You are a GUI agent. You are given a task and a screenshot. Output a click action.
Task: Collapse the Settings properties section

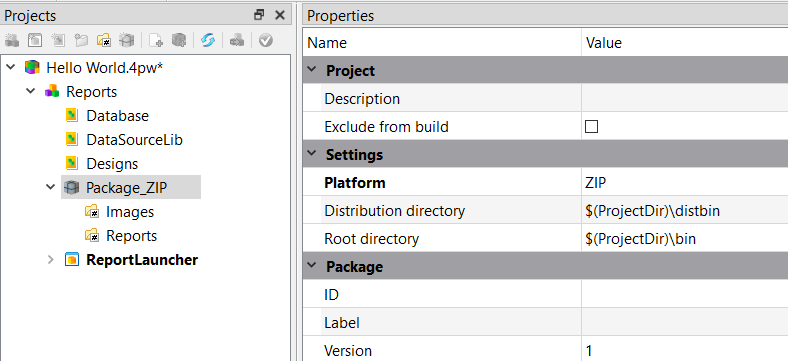click(x=312, y=154)
